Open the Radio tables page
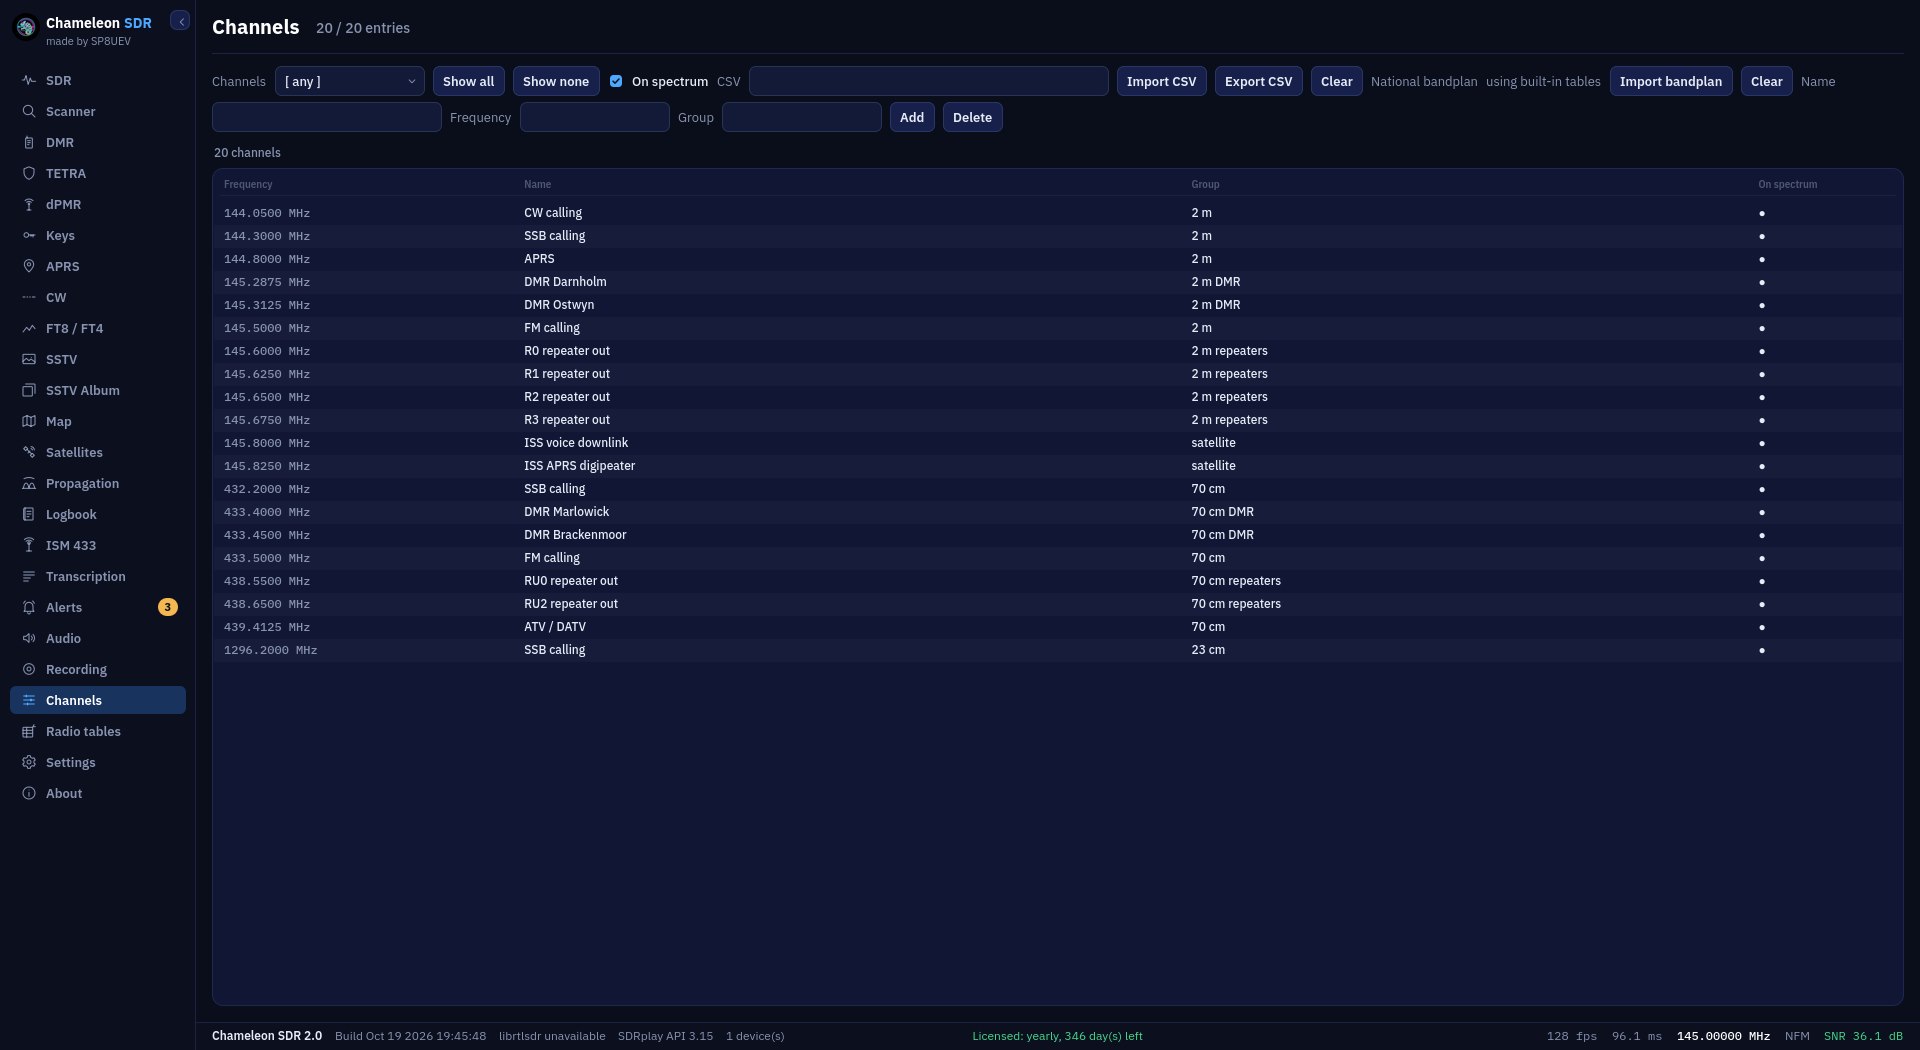Image resolution: width=1920 pixels, height=1050 pixels. click(98, 732)
